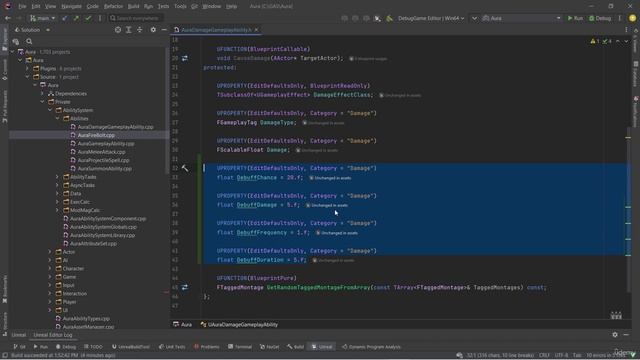
Task: Open the bottom panel settings gear
Action: [615, 335]
